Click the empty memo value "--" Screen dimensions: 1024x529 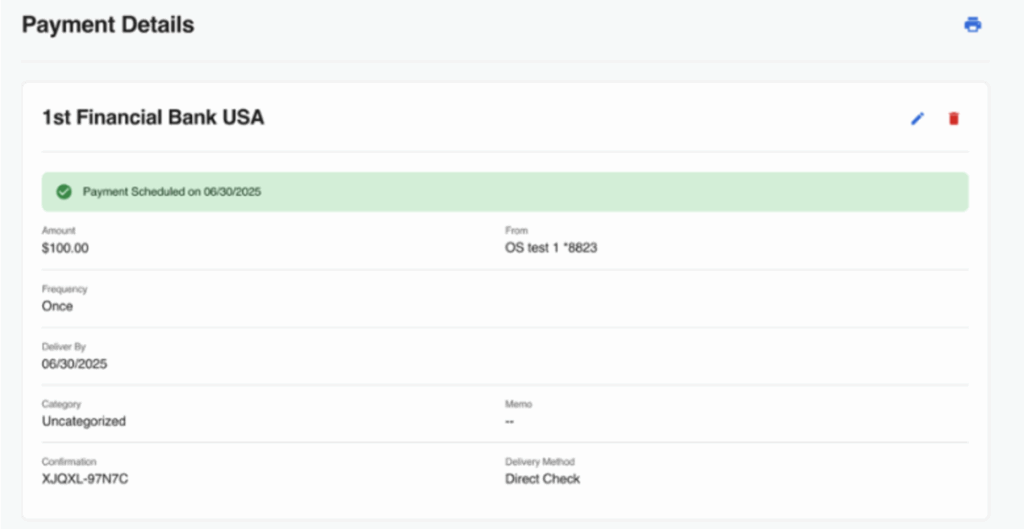[509, 422]
